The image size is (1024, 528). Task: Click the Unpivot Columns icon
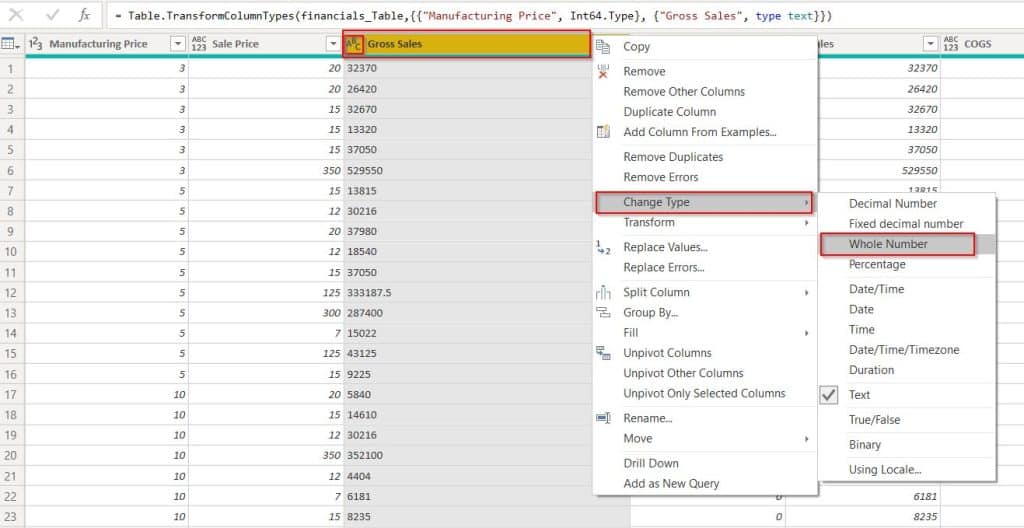[603, 353]
